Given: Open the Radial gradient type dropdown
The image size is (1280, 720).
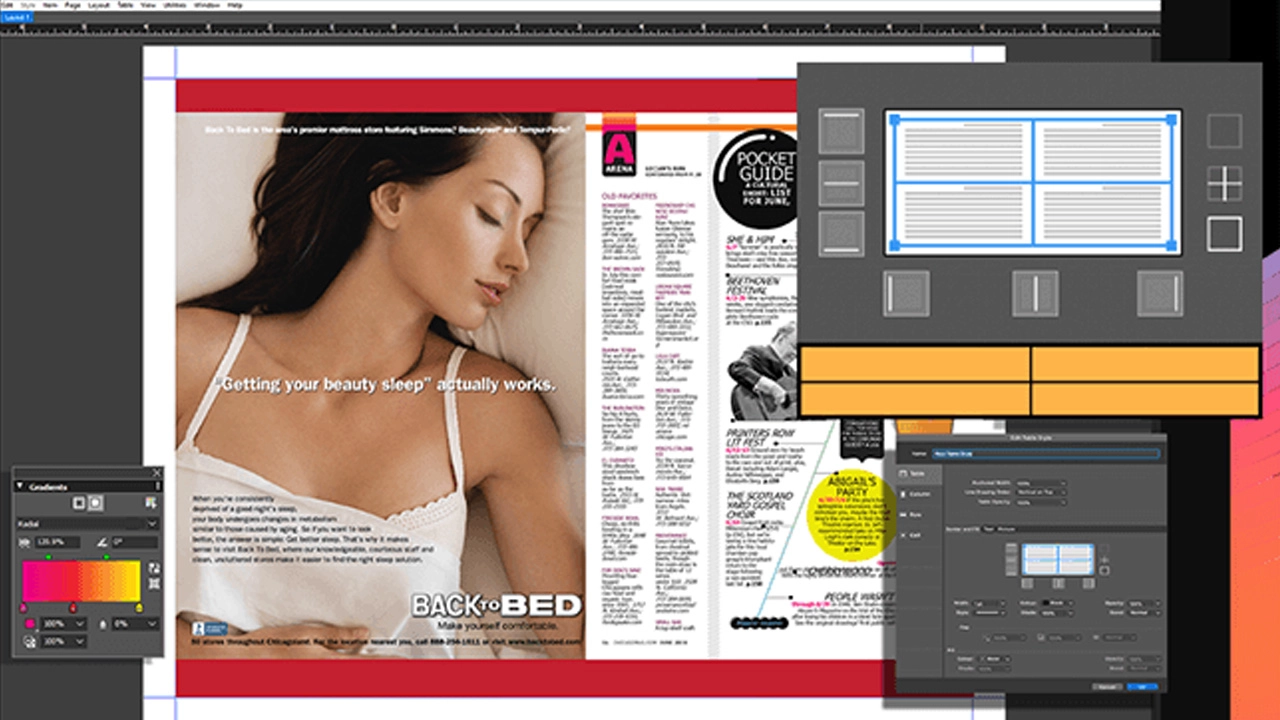Looking at the screenshot, I should 87,524.
